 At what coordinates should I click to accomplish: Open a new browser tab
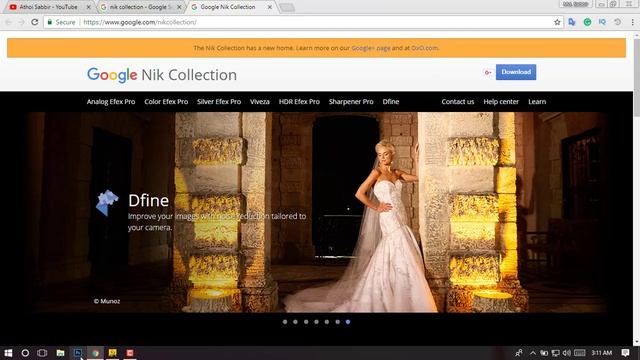[287, 7]
